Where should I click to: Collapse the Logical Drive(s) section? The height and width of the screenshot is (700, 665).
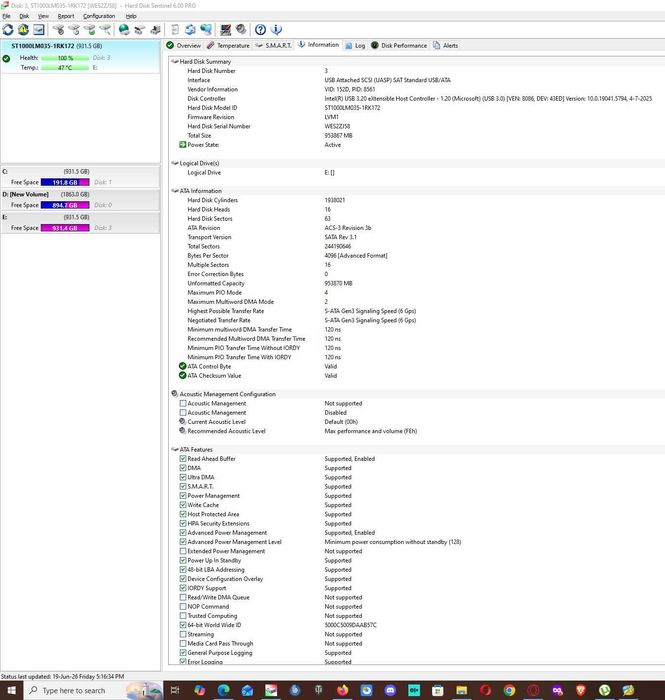click(x=175, y=163)
